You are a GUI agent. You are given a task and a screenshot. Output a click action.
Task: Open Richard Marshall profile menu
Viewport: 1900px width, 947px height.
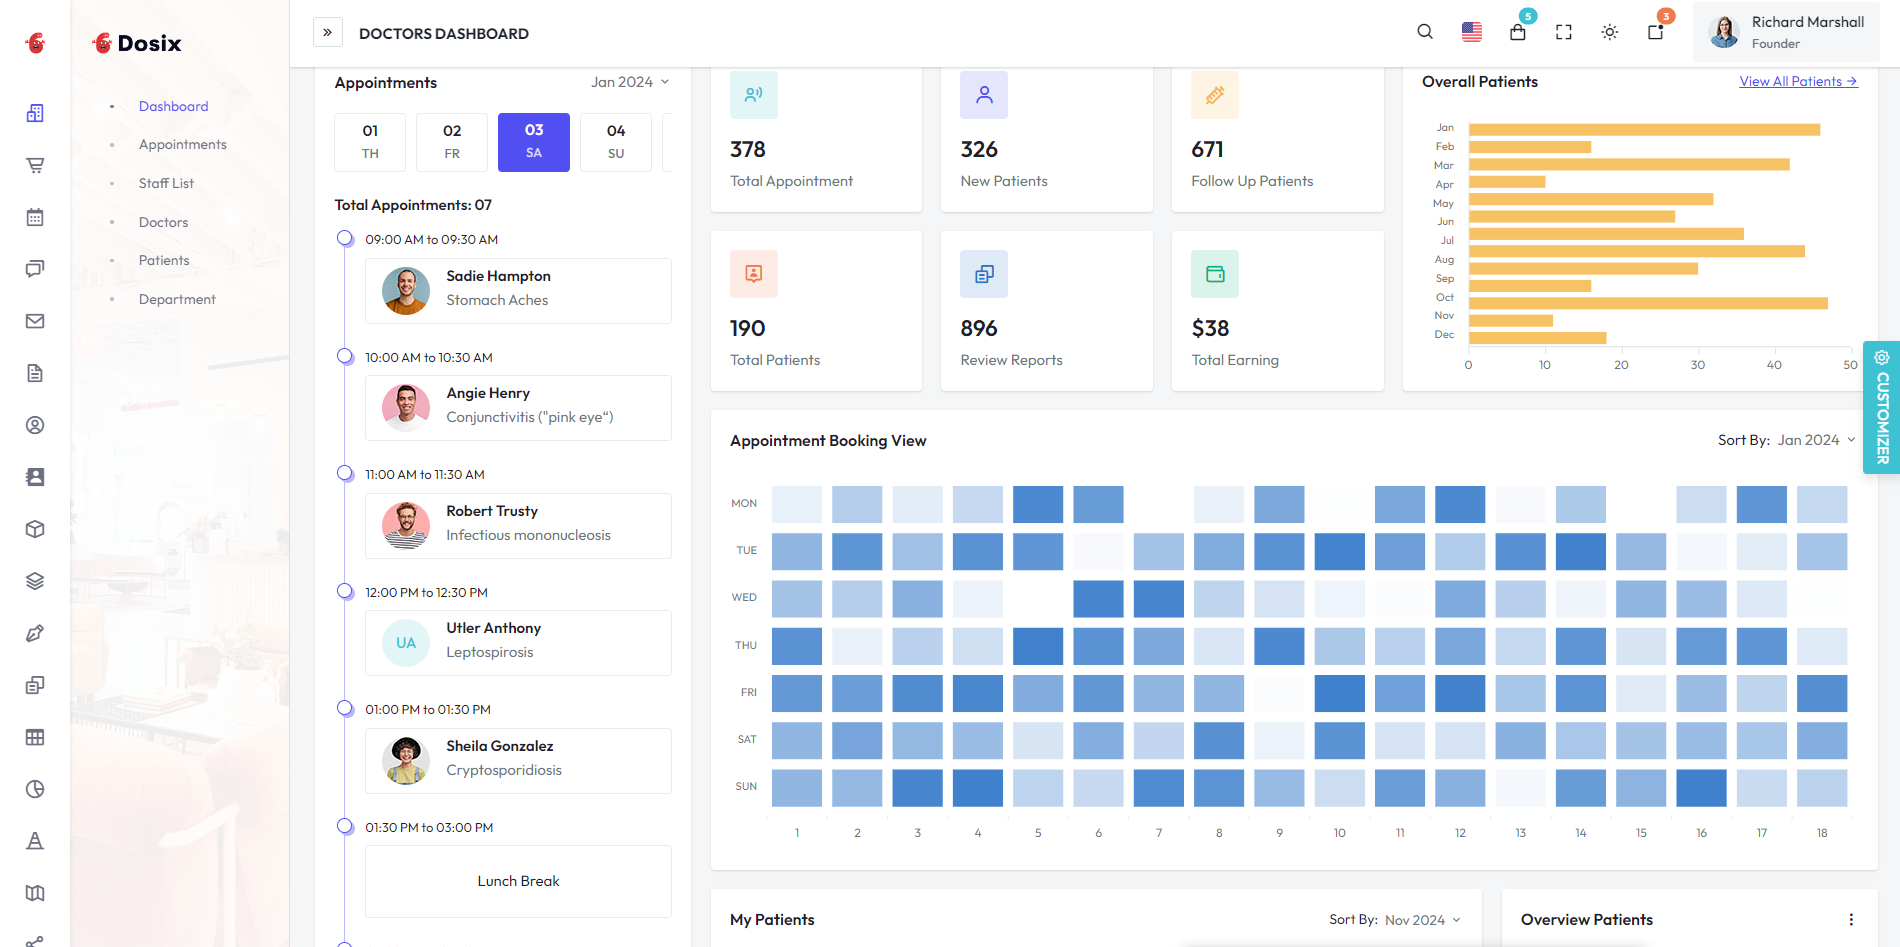[1786, 32]
